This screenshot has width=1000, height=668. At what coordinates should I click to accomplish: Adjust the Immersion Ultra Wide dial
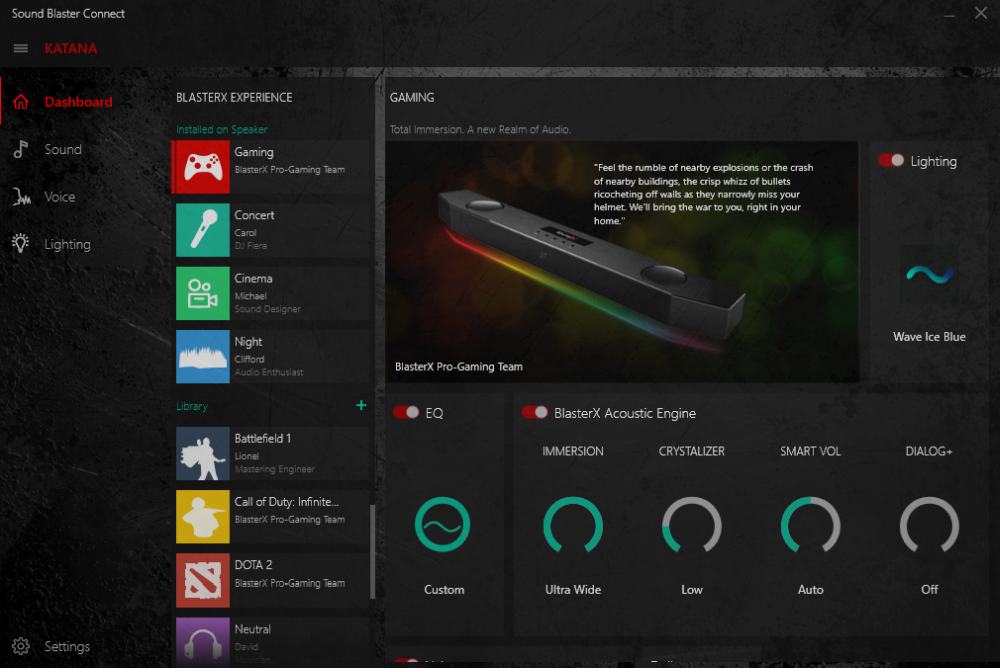(x=573, y=525)
